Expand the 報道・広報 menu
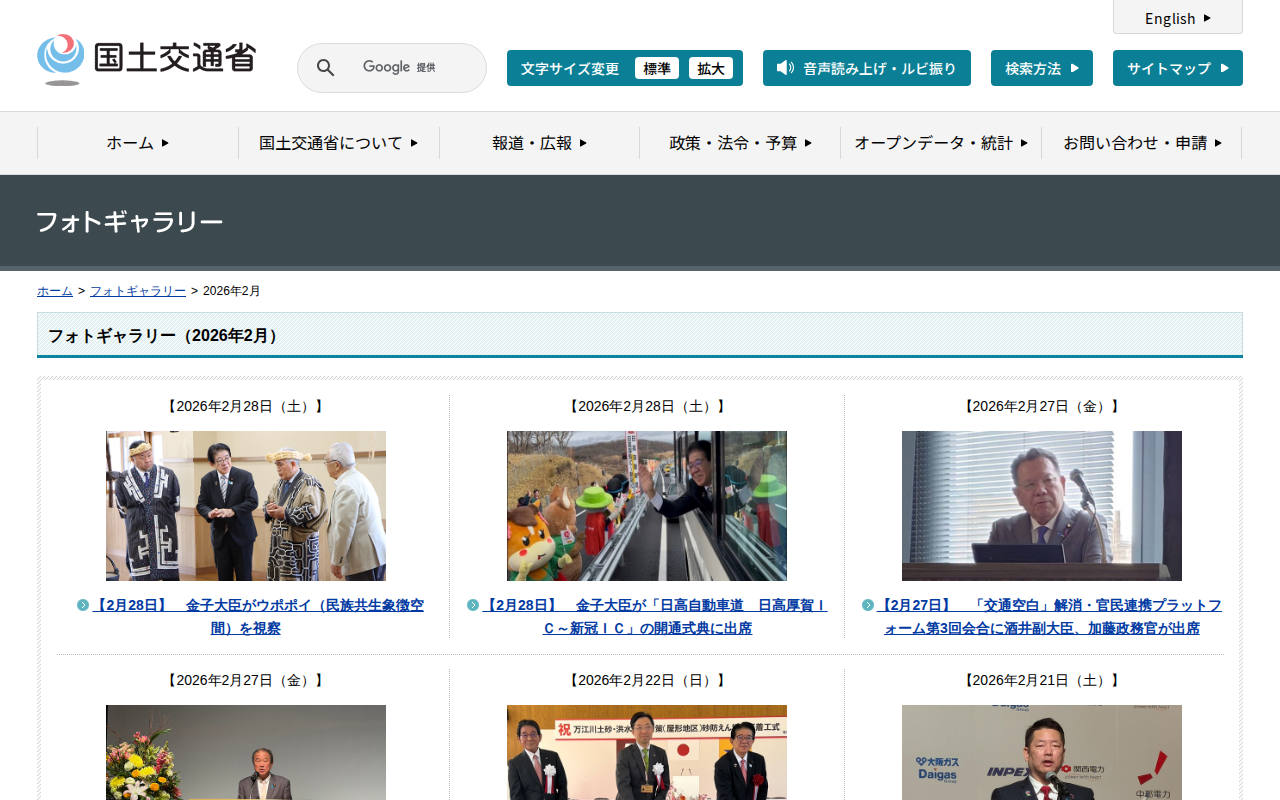The image size is (1280, 800). point(539,143)
